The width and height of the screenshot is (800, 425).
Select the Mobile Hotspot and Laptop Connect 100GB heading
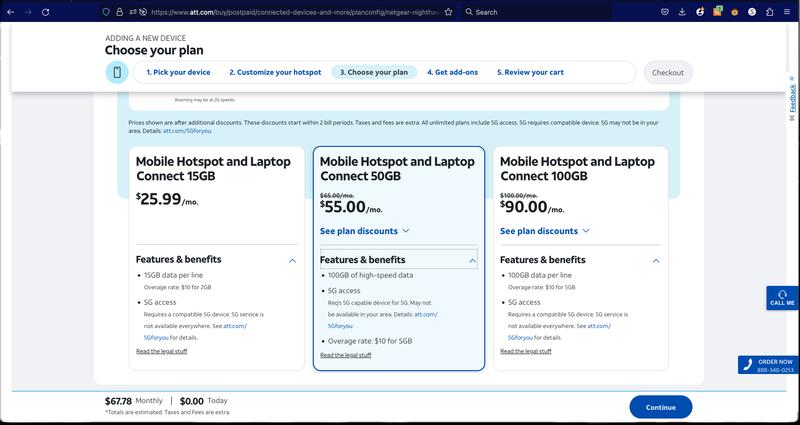pyautogui.click(x=578, y=169)
